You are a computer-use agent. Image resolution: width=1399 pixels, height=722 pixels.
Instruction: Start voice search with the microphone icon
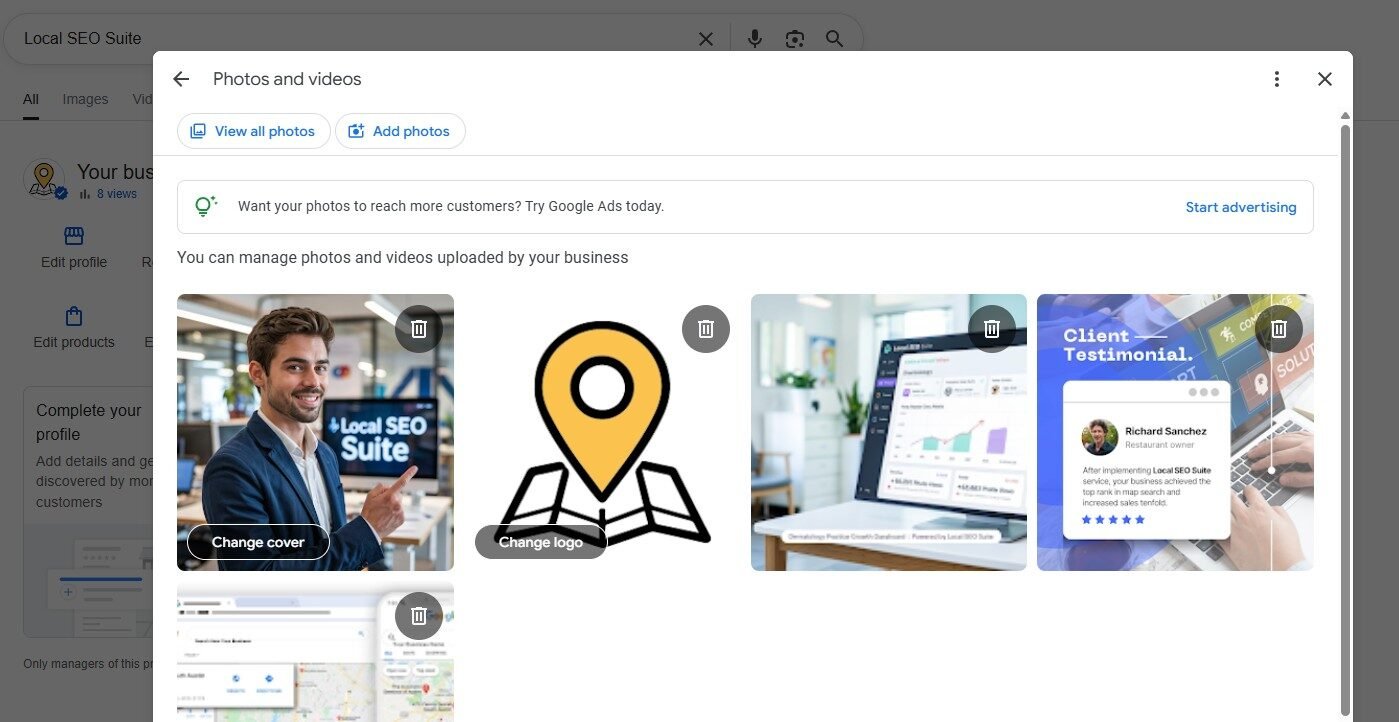[755, 39]
